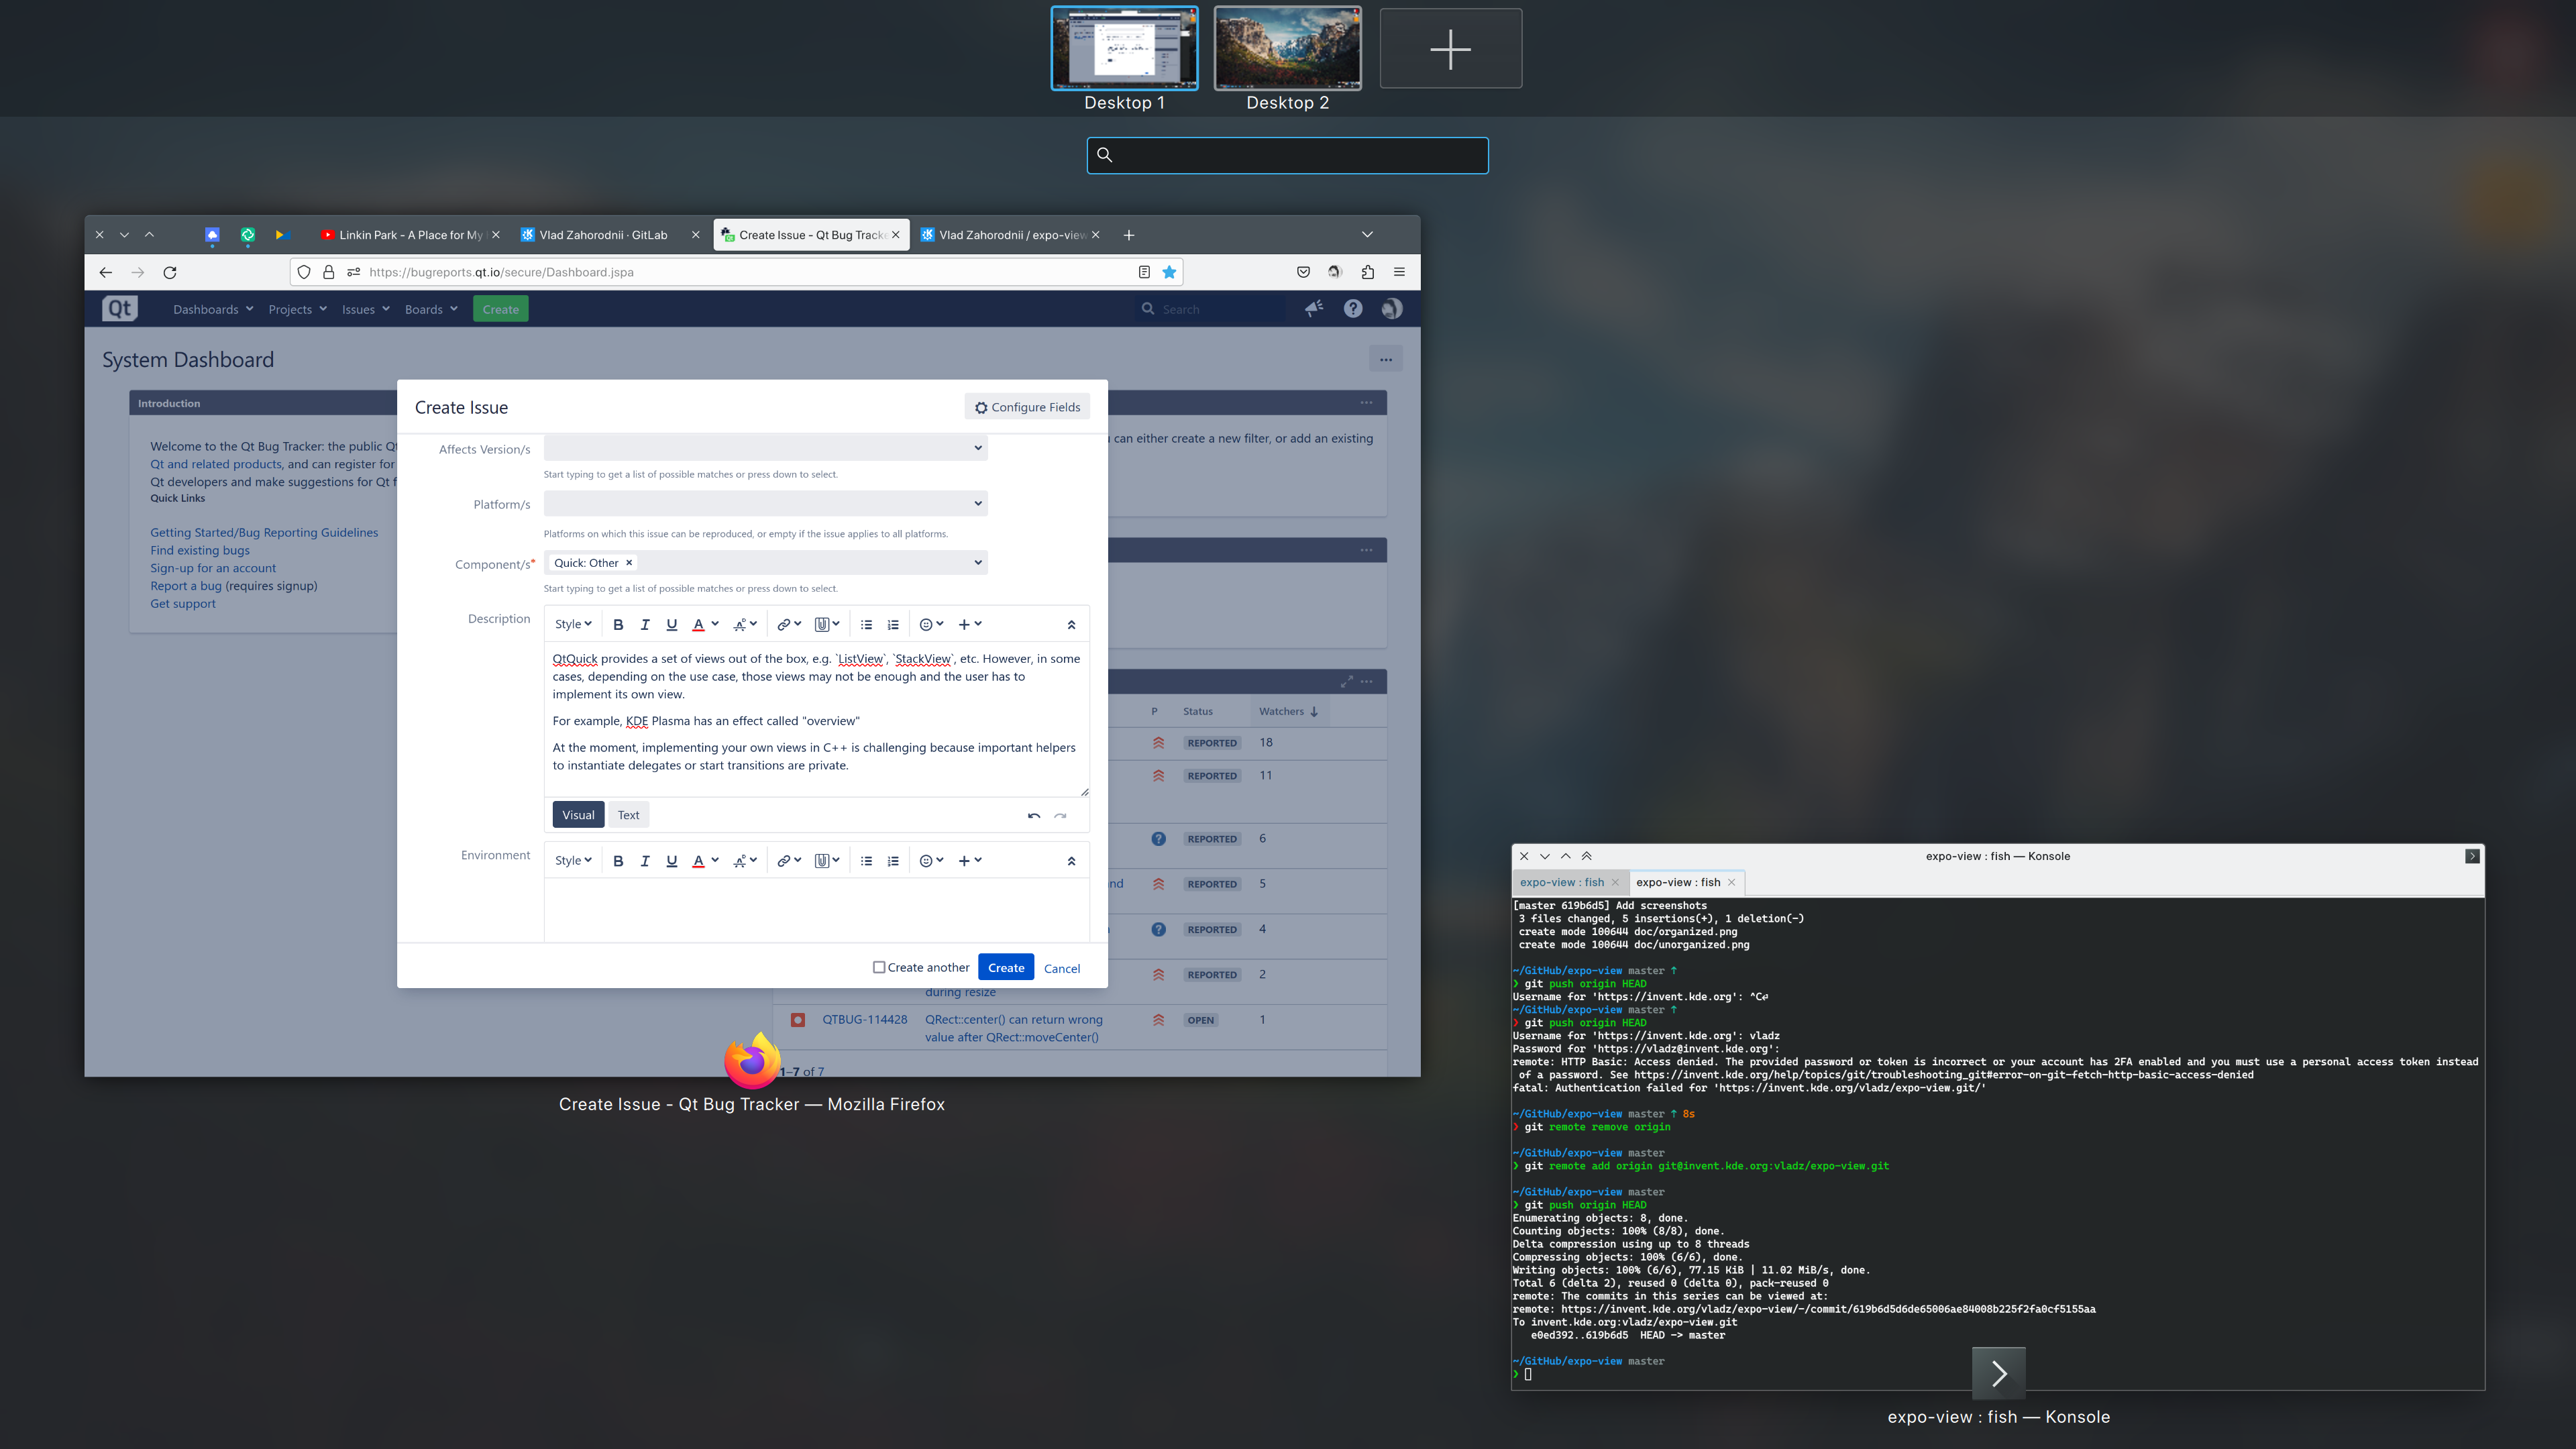This screenshot has height=1449, width=2576.
Task: Open Style dropdown in Environment toolbar
Action: [573, 860]
